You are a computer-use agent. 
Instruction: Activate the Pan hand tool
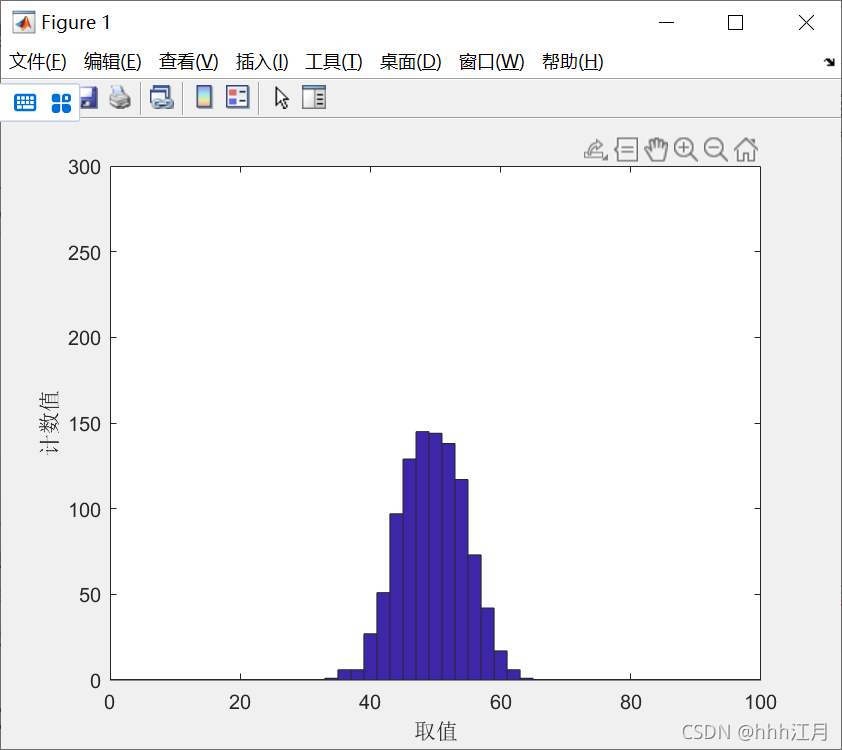[656, 150]
